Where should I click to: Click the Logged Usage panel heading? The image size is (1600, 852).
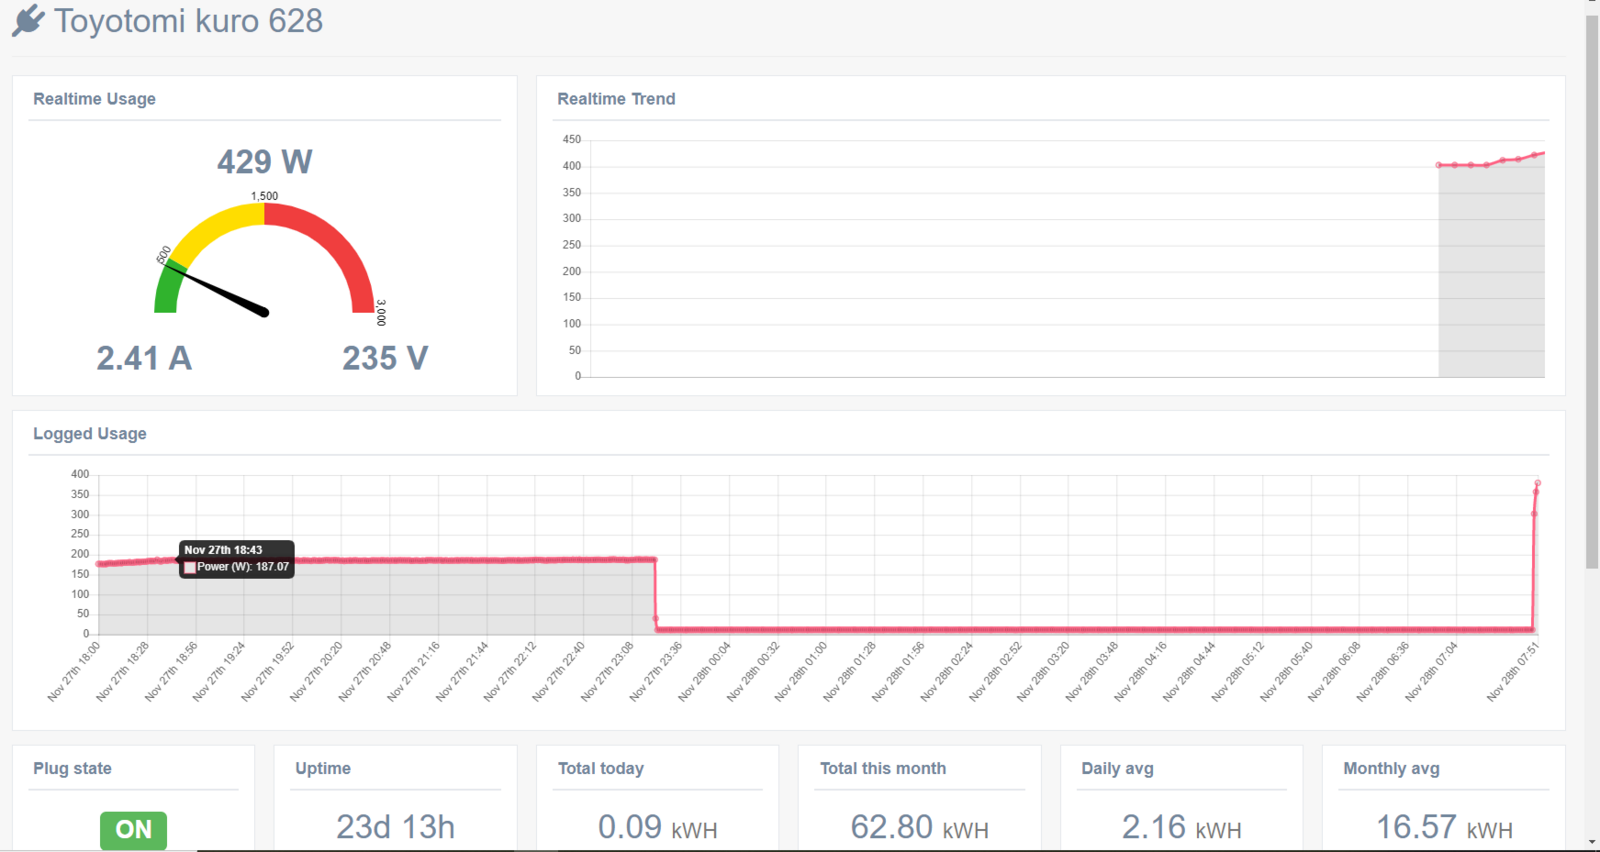click(90, 434)
